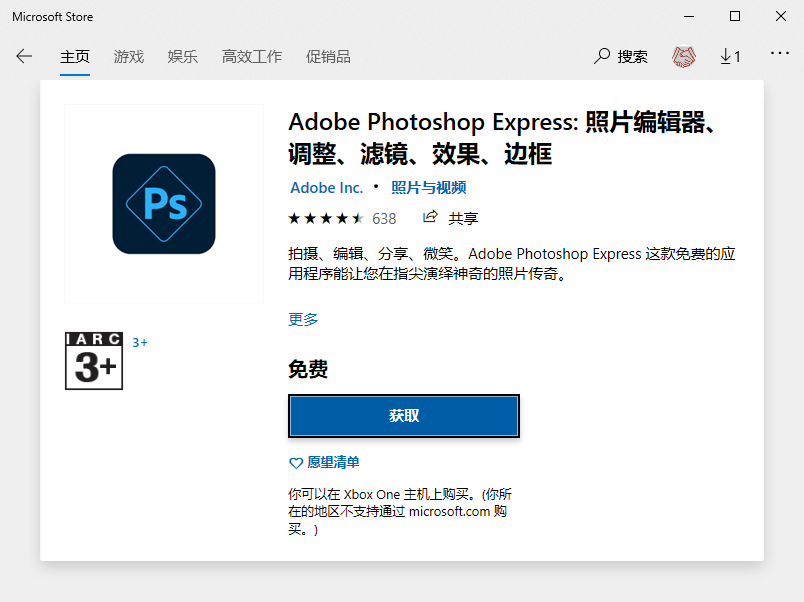Close the Microsoft Store window

point(781,16)
